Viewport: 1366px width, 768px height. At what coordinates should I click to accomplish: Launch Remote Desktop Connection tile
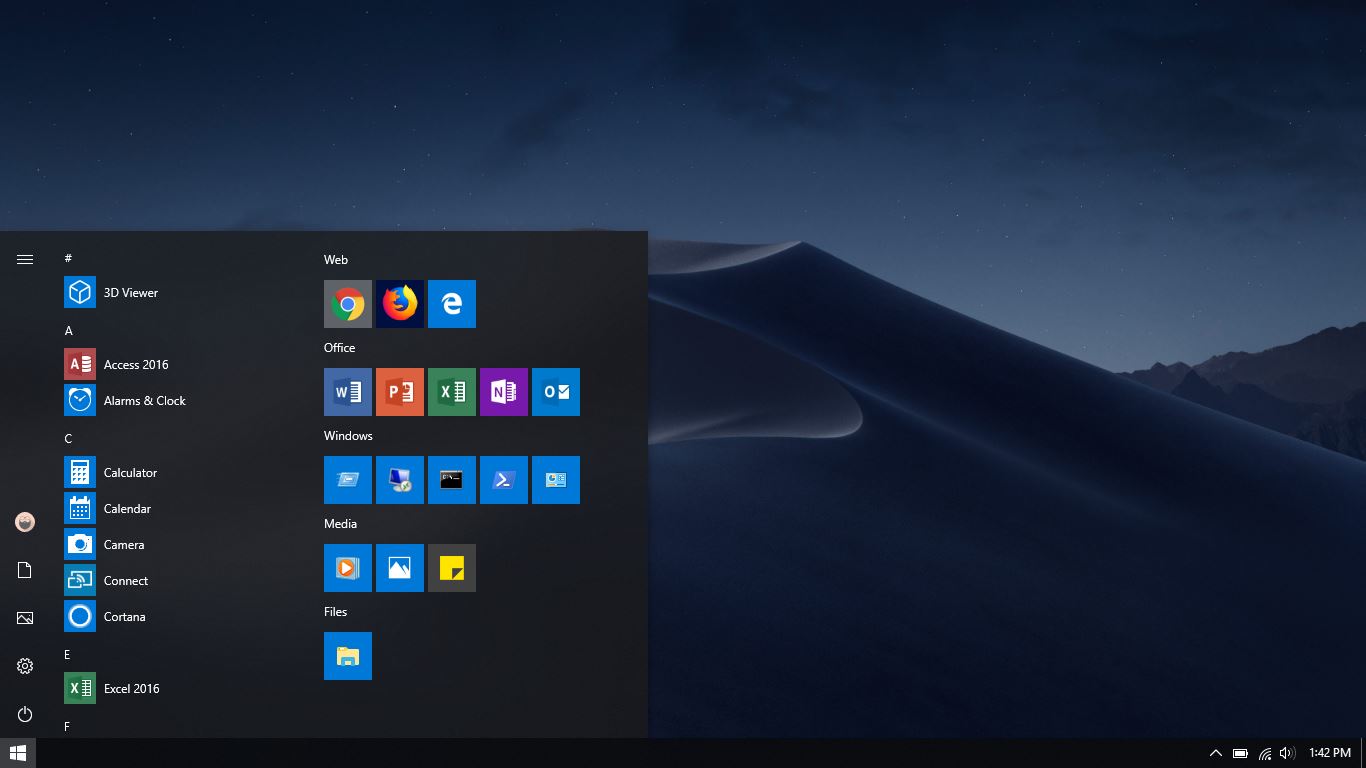(400, 480)
